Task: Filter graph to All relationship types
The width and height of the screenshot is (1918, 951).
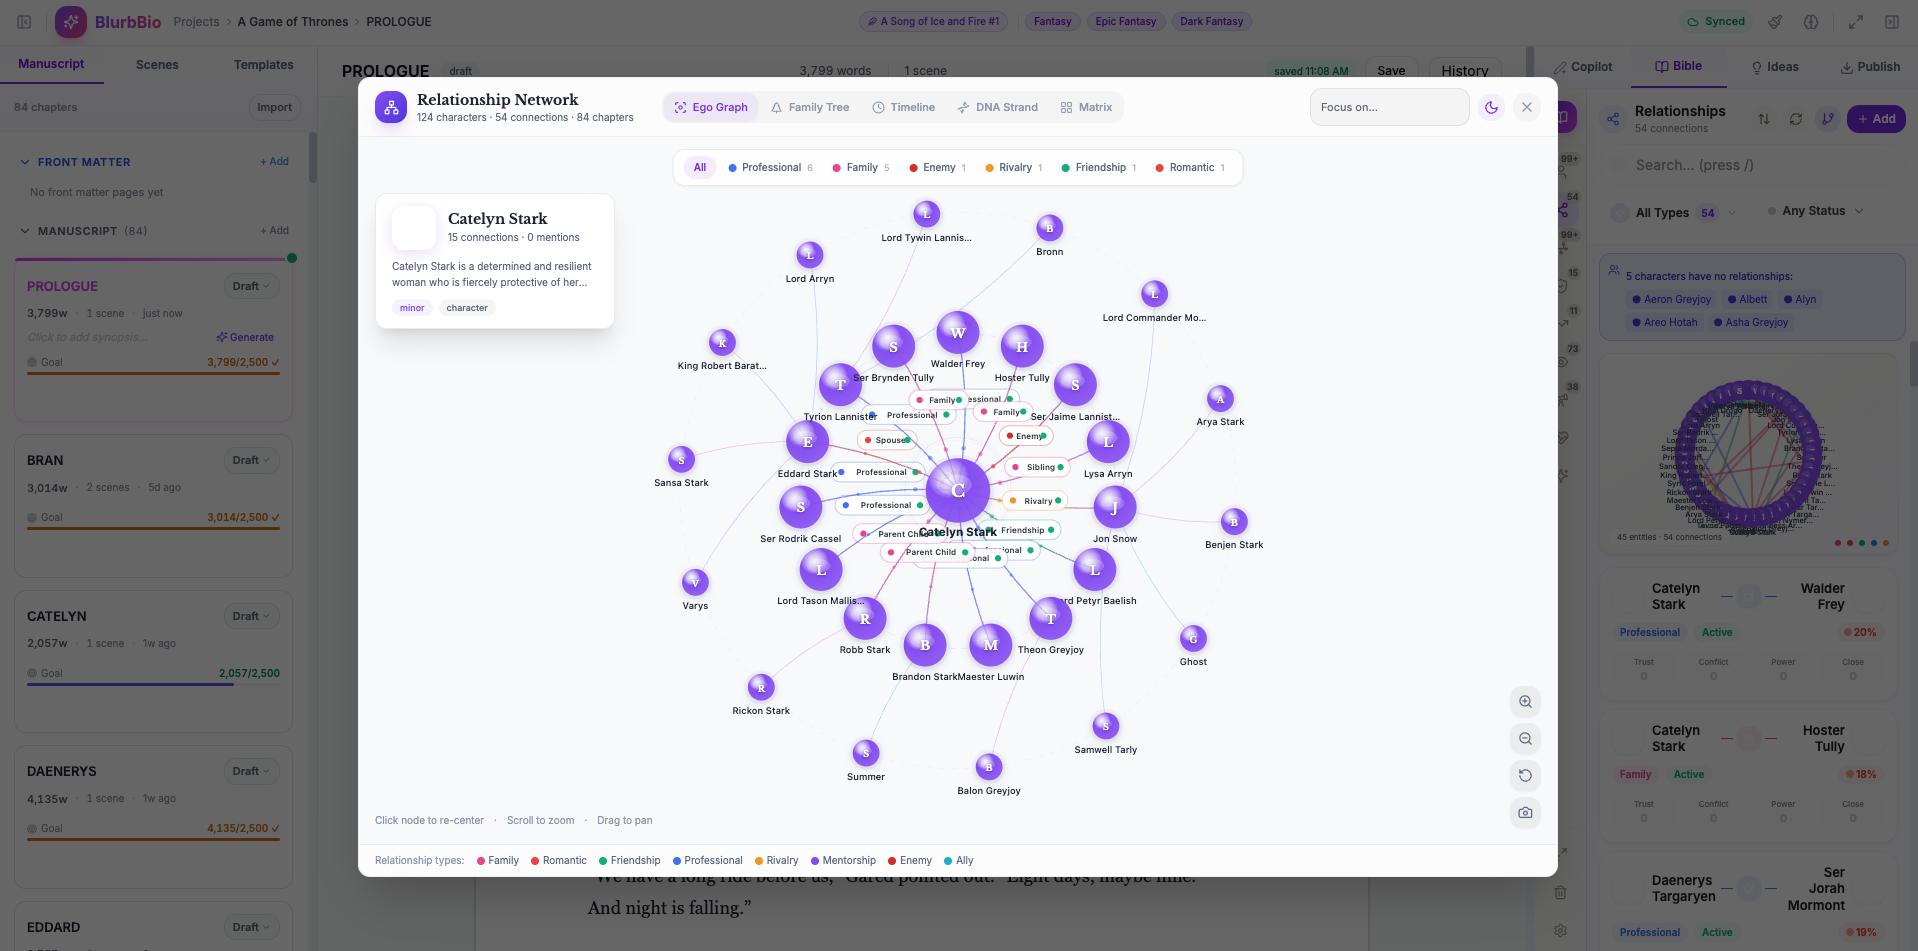Action: coord(700,168)
